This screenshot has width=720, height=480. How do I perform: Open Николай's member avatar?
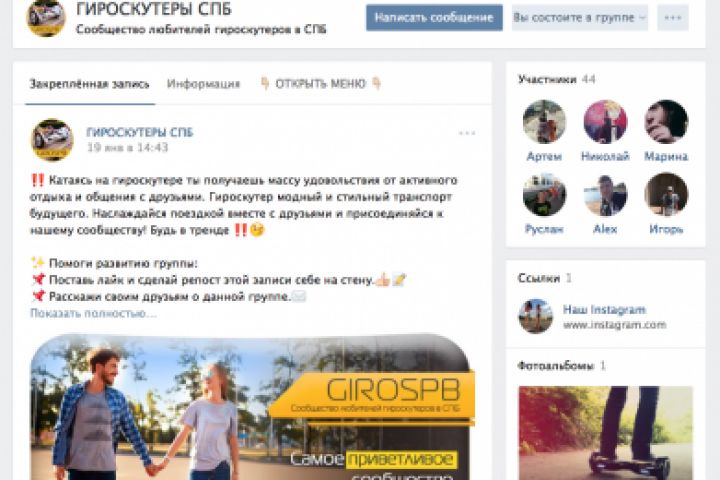point(605,122)
